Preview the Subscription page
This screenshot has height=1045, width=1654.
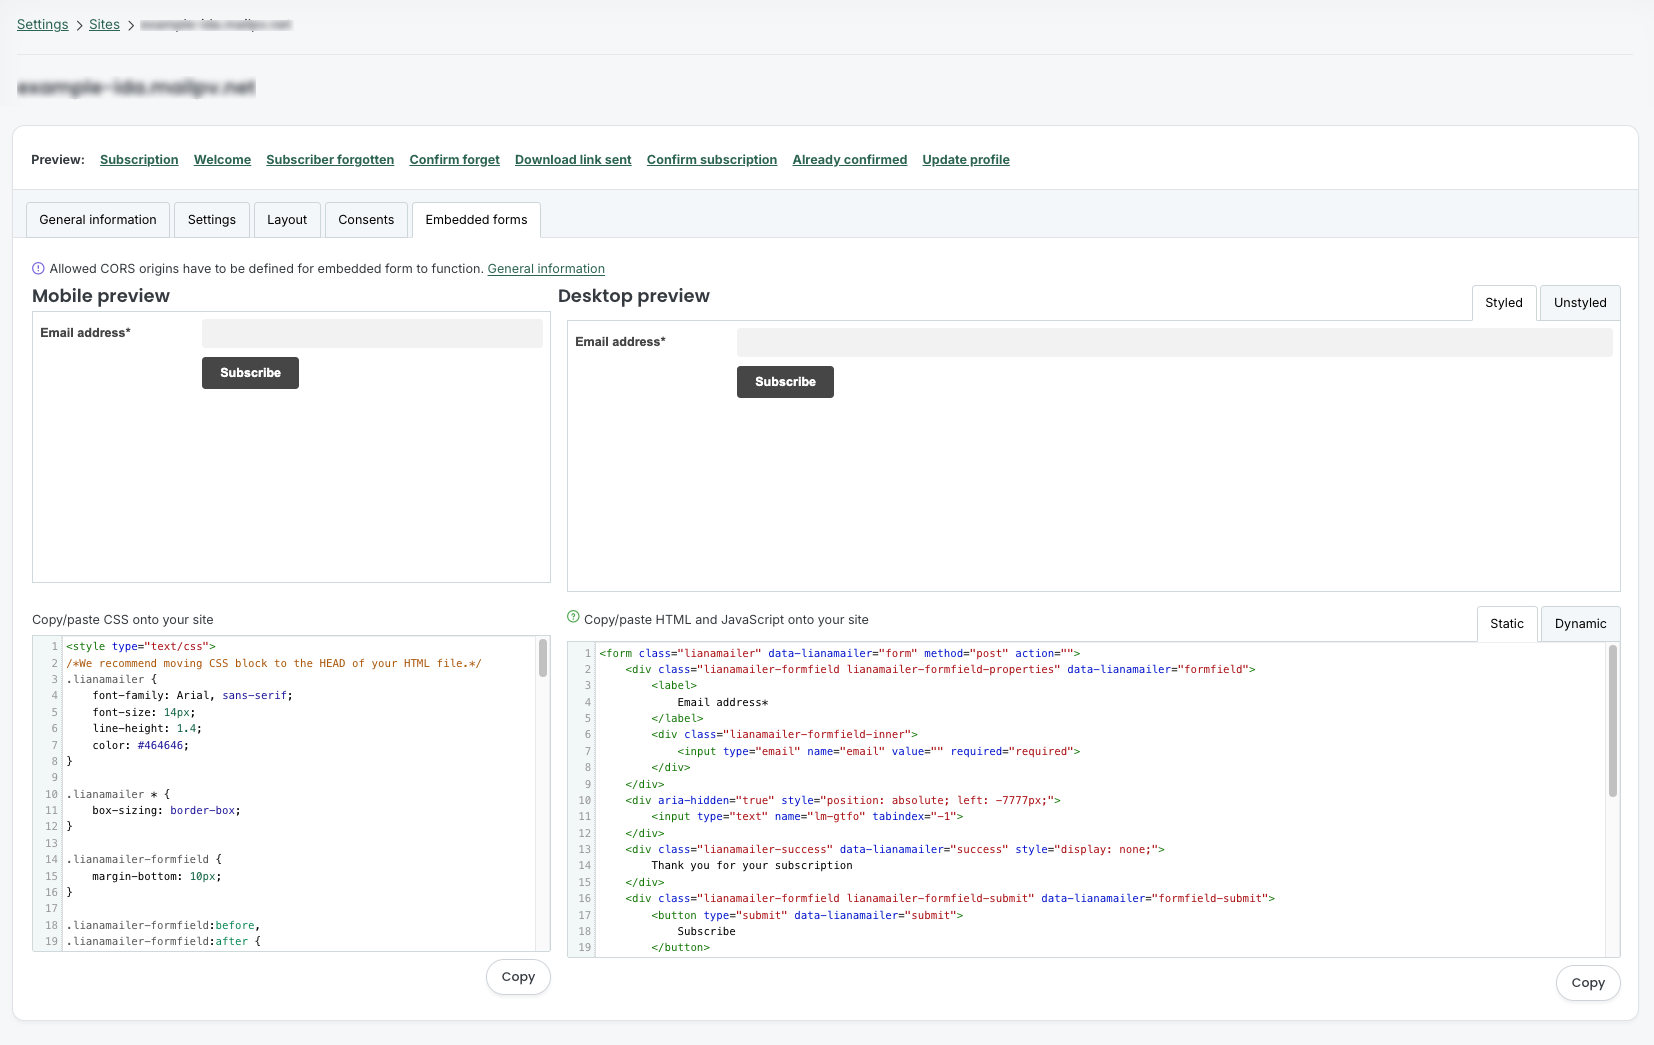(139, 160)
